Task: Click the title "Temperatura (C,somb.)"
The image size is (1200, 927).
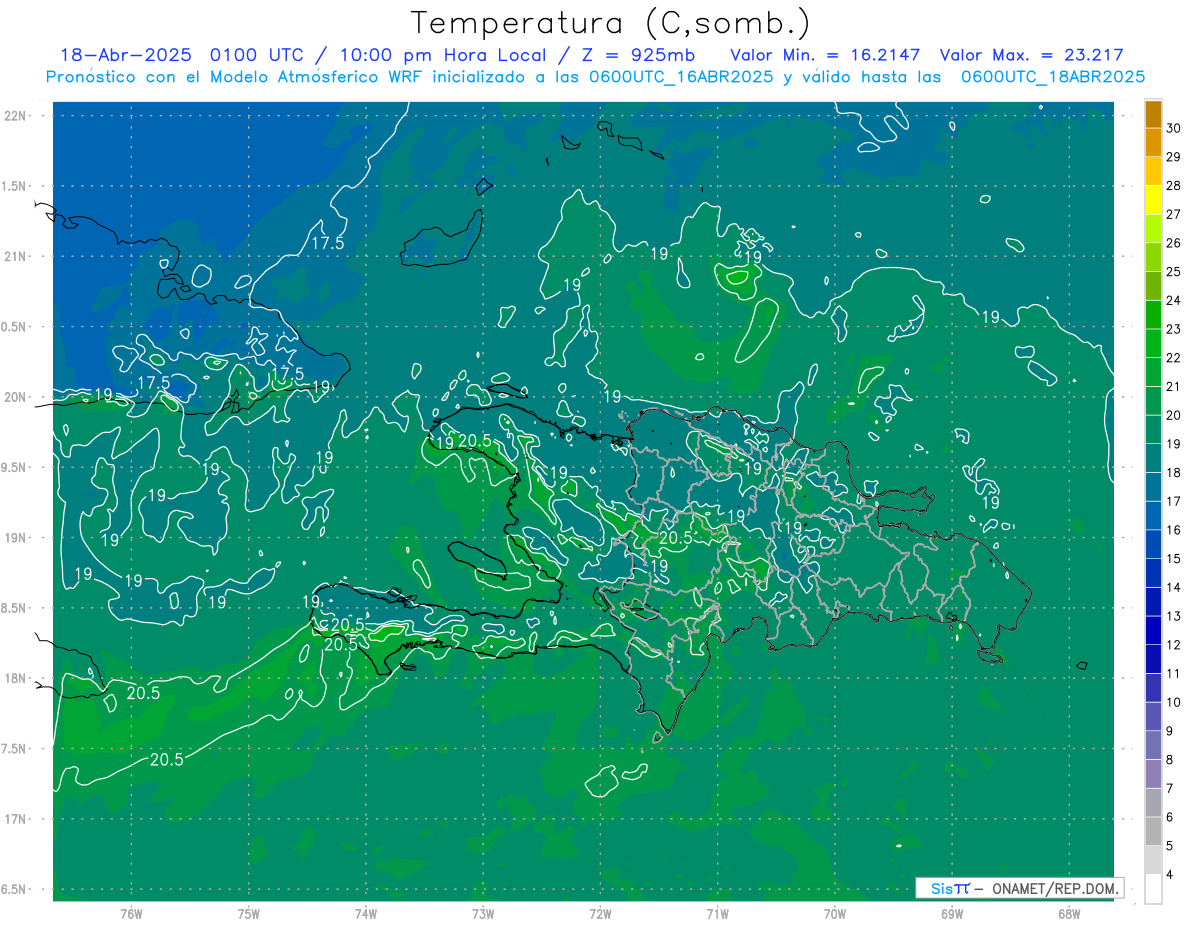Action: click(x=611, y=22)
